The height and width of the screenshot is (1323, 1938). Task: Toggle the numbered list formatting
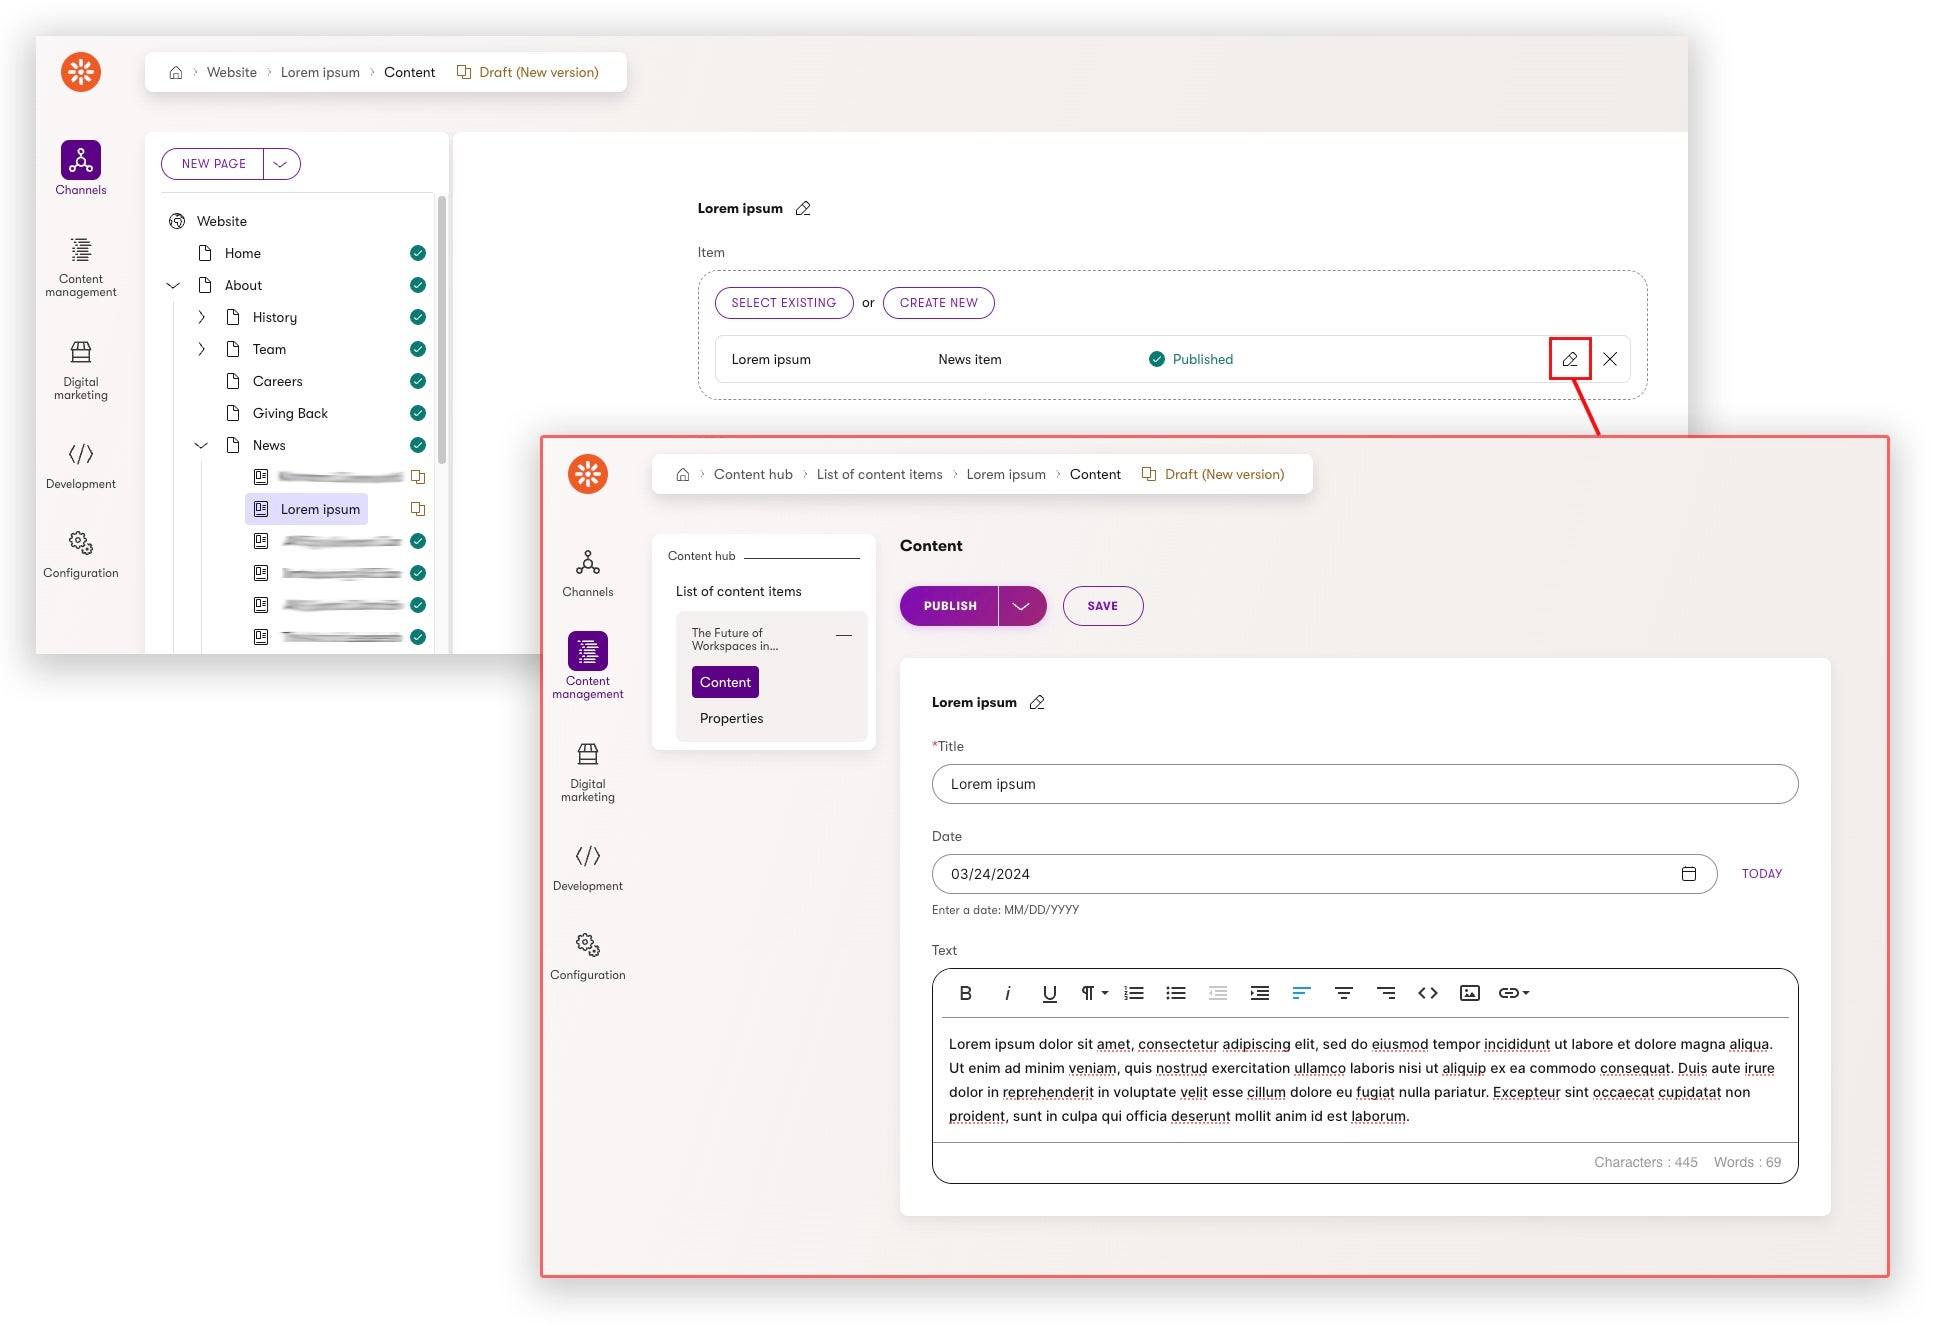coord(1133,992)
